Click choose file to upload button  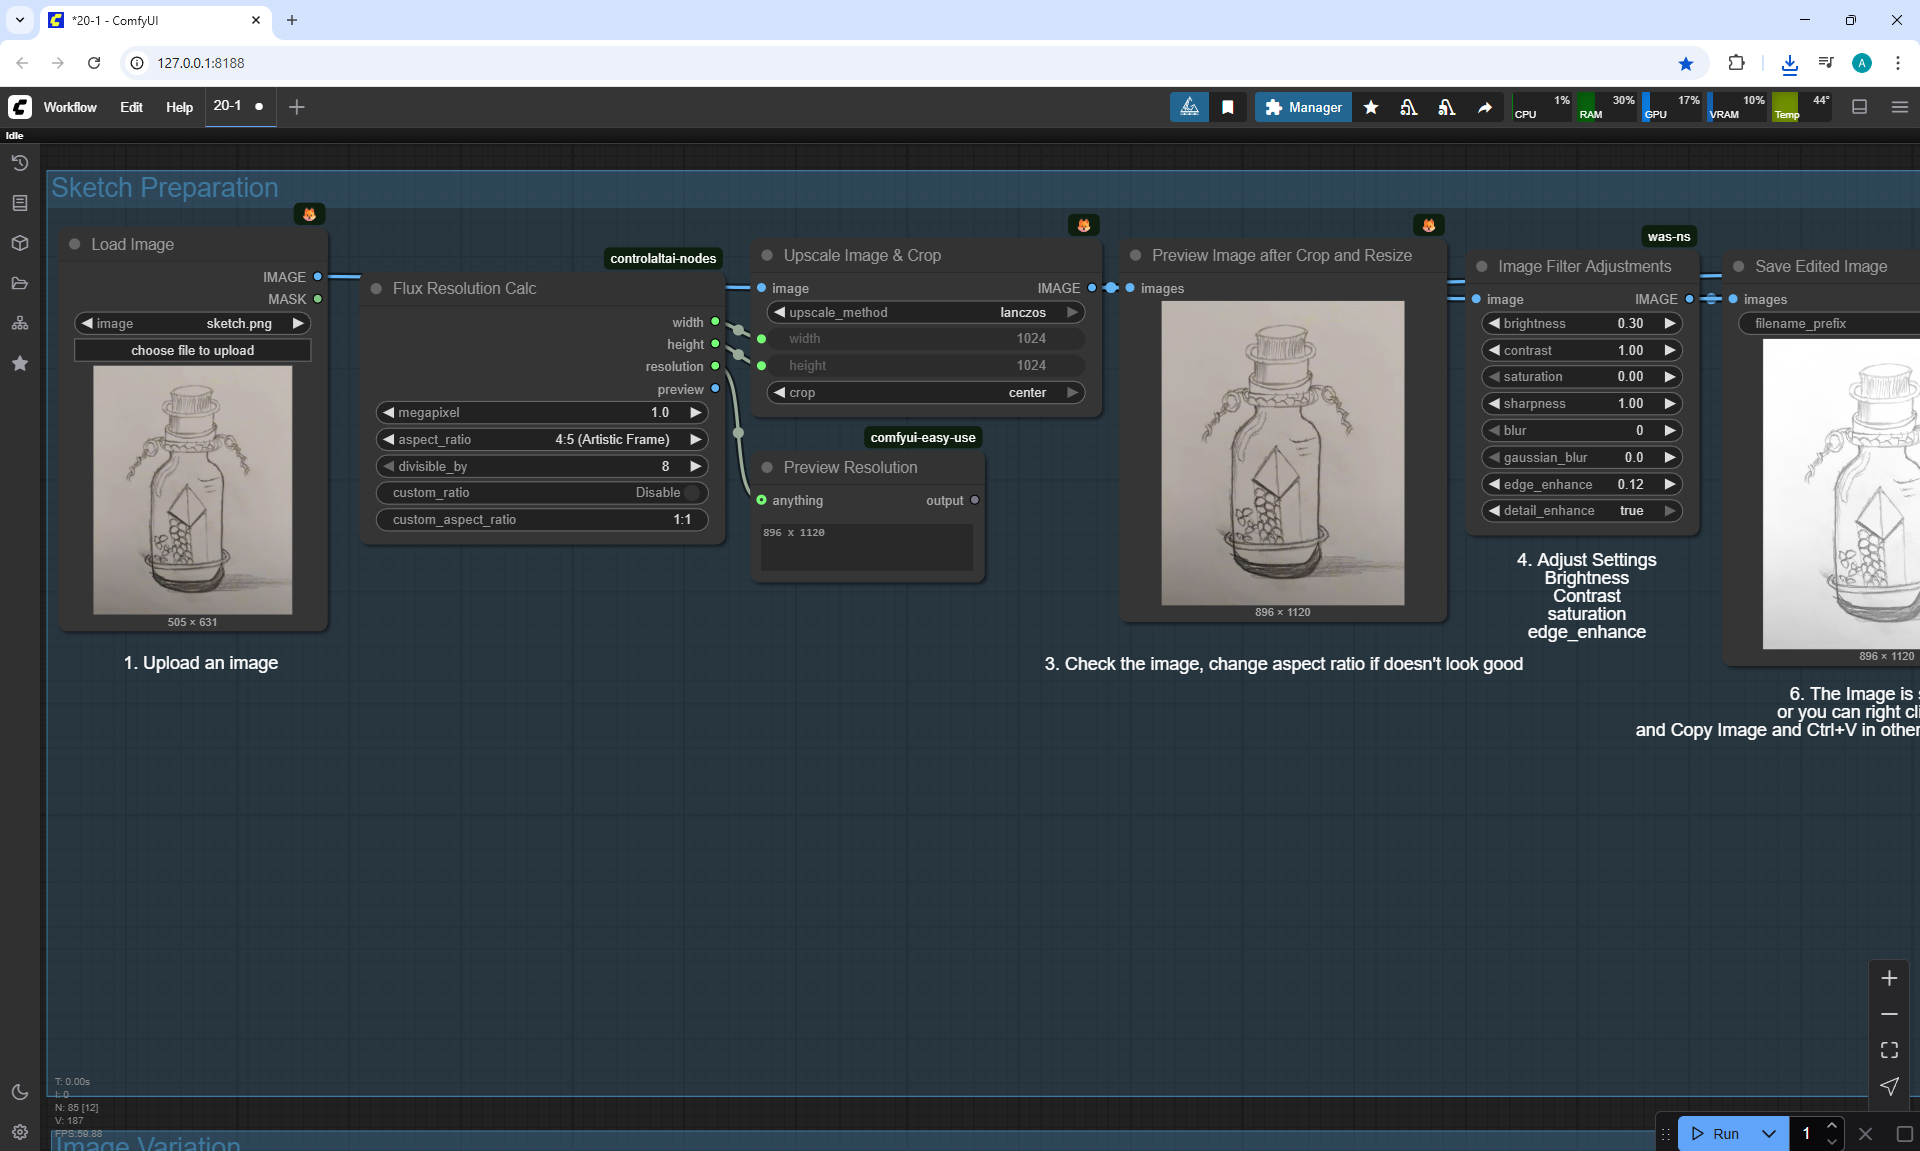pos(192,351)
